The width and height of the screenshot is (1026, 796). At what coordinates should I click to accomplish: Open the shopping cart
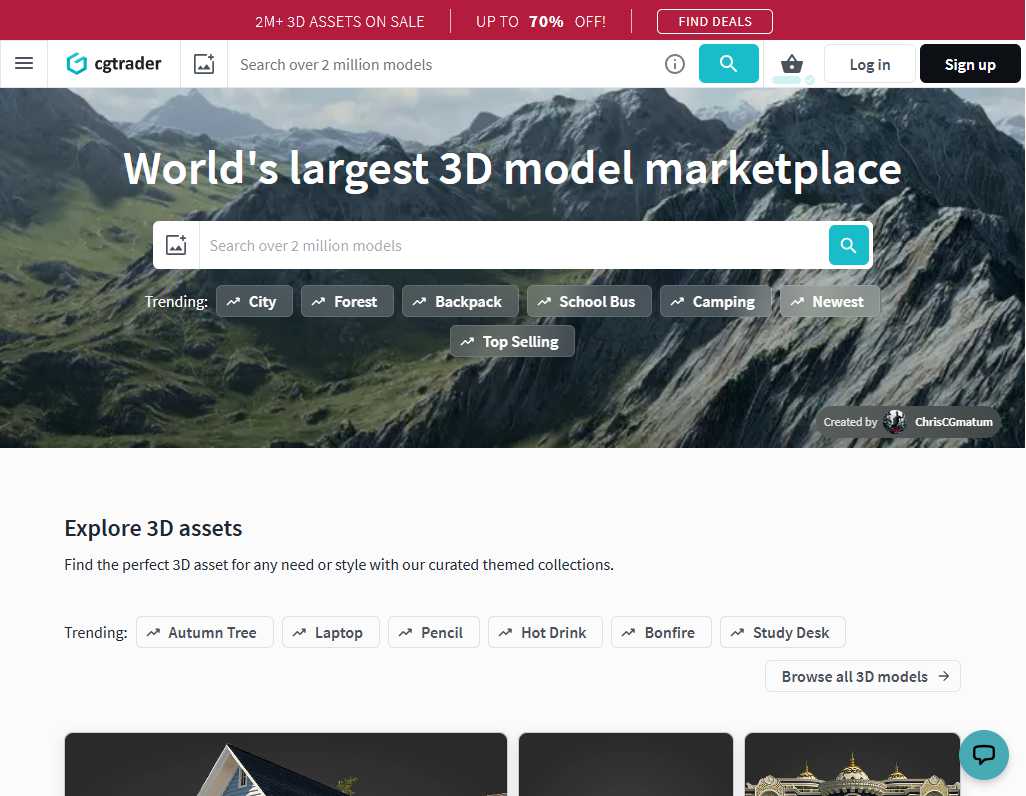point(792,63)
